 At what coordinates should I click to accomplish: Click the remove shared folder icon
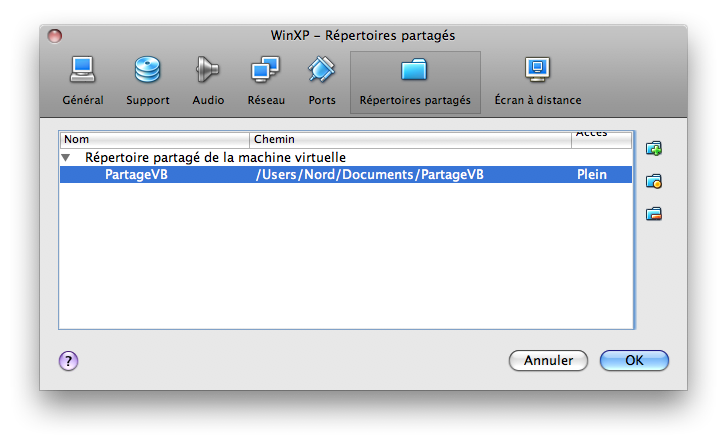pyautogui.click(x=654, y=214)
